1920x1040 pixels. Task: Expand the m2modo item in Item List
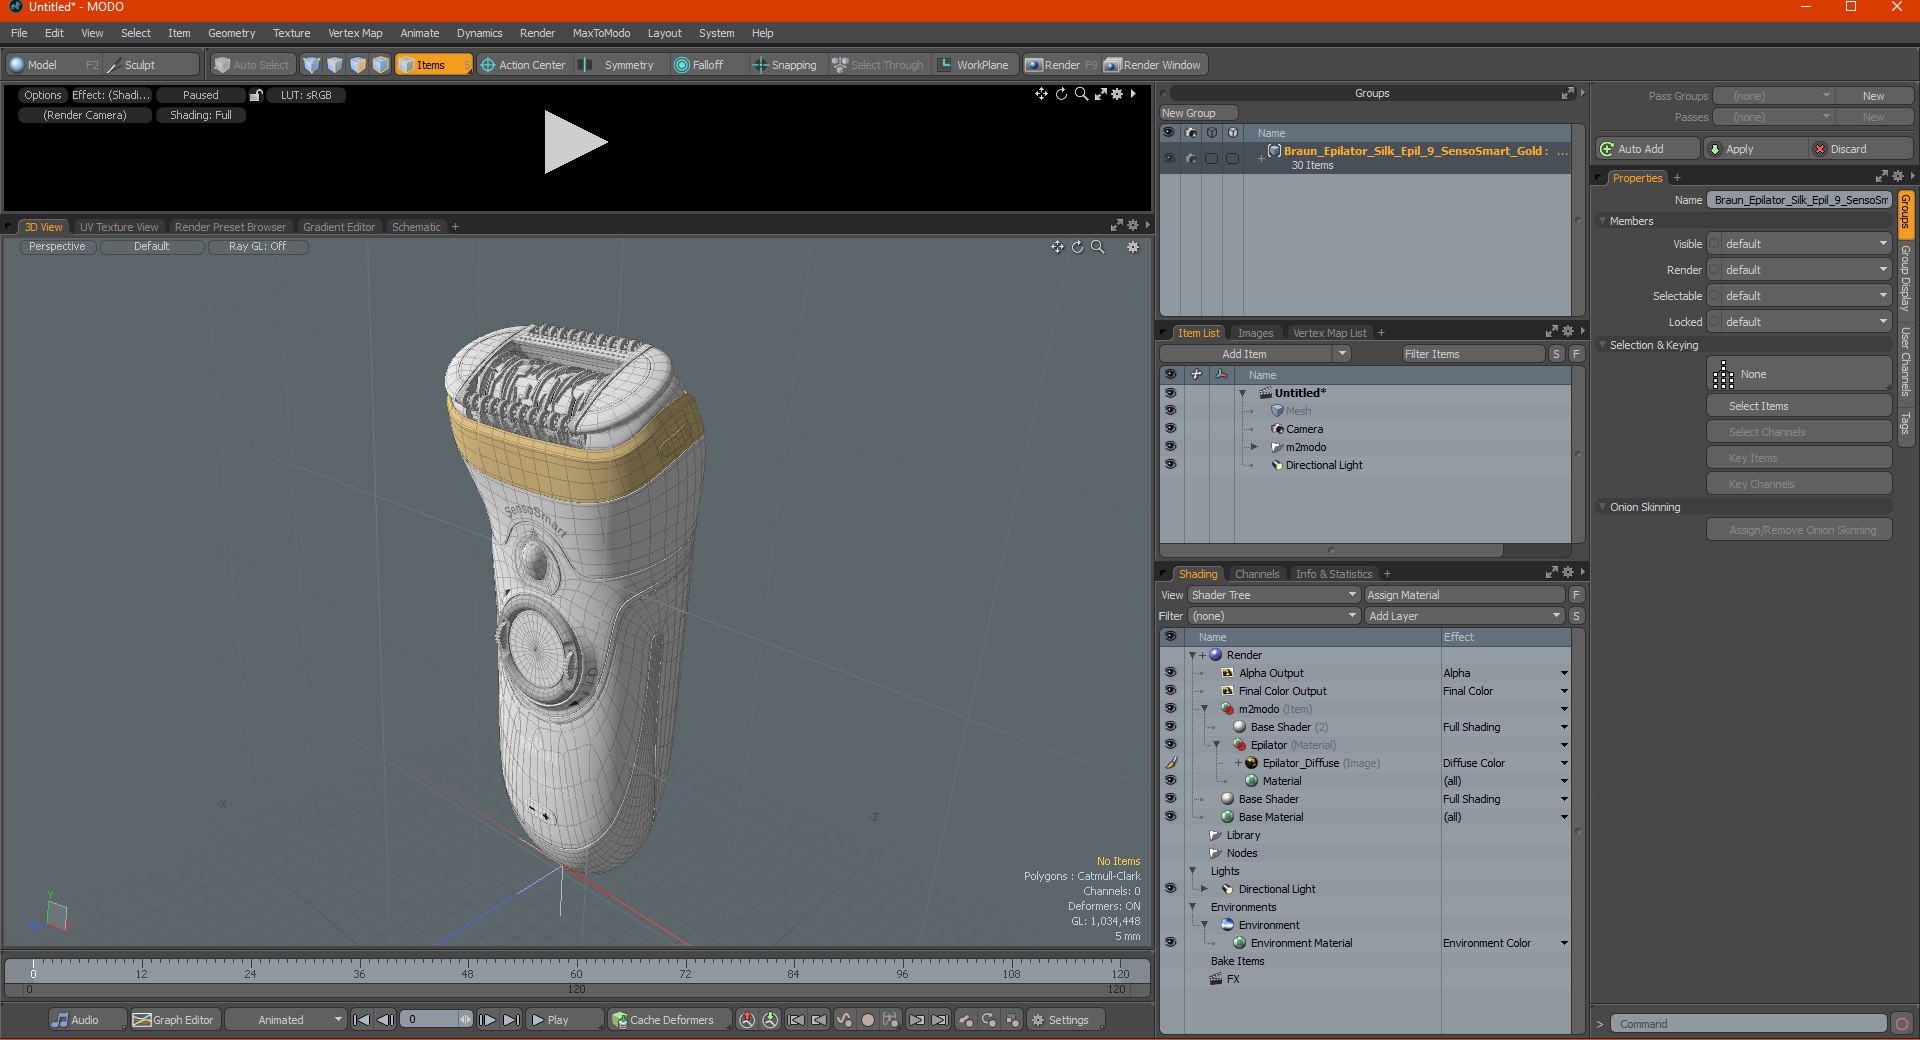(1254, 447)
